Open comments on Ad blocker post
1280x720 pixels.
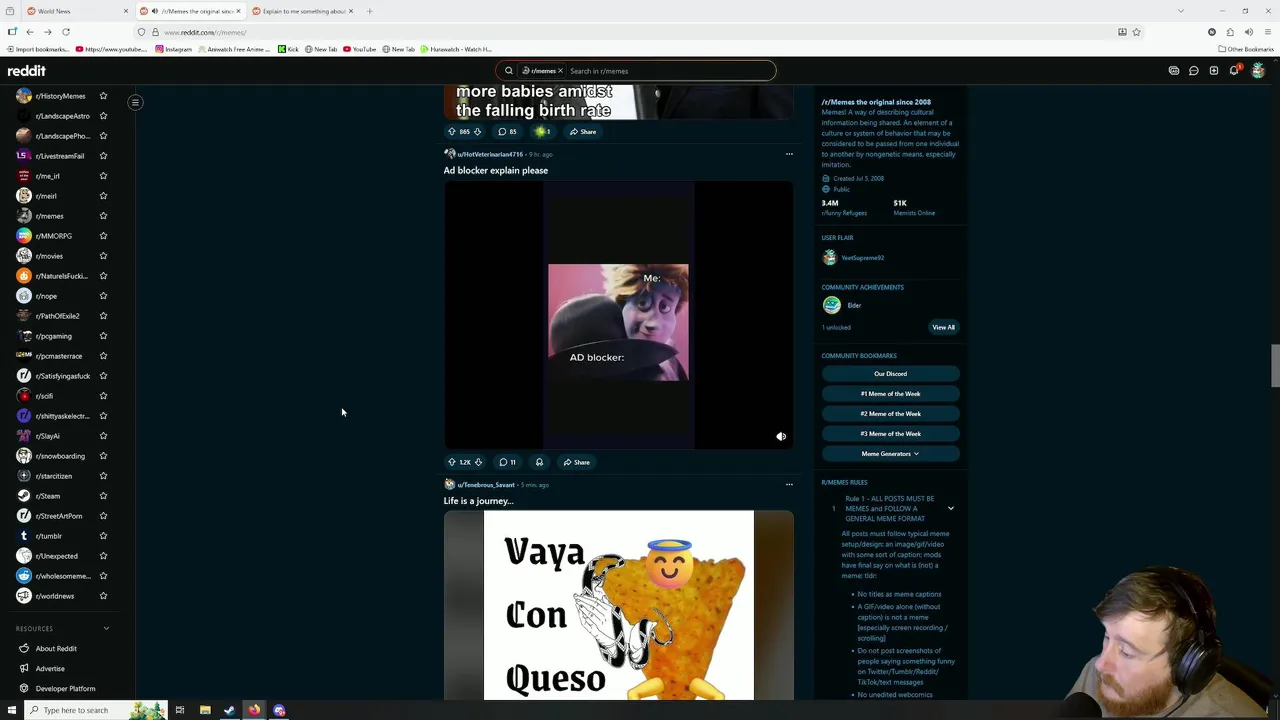point(507,462)
